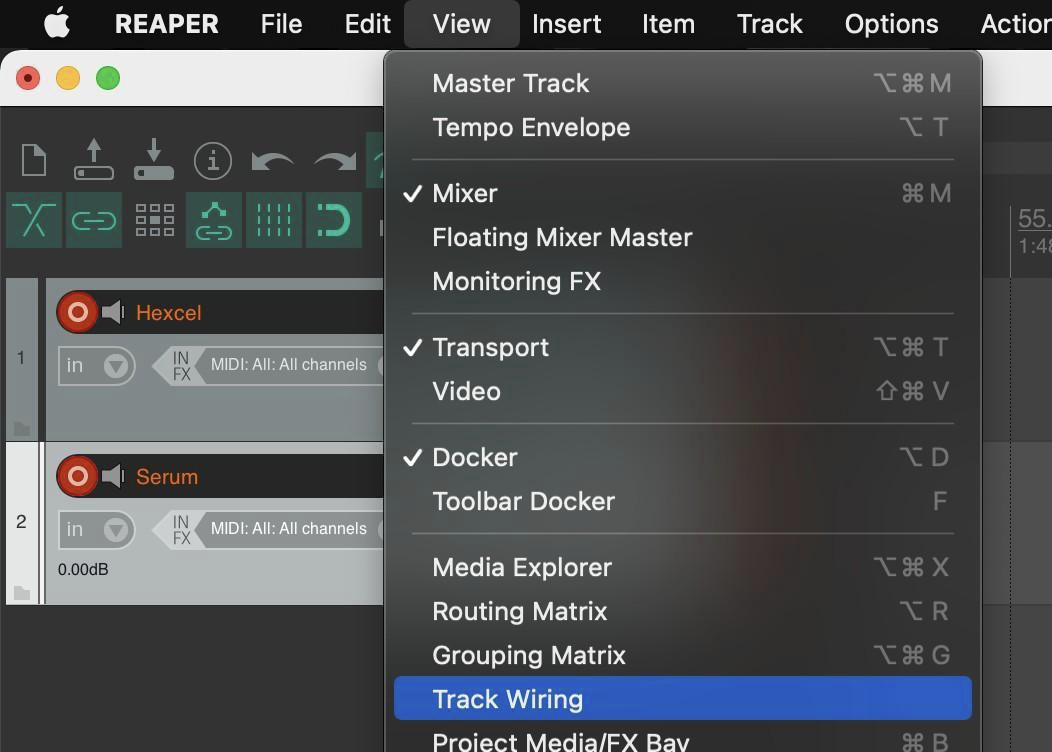
Task: Open Project Settings via the info icon
Action: tap(213, 161)
